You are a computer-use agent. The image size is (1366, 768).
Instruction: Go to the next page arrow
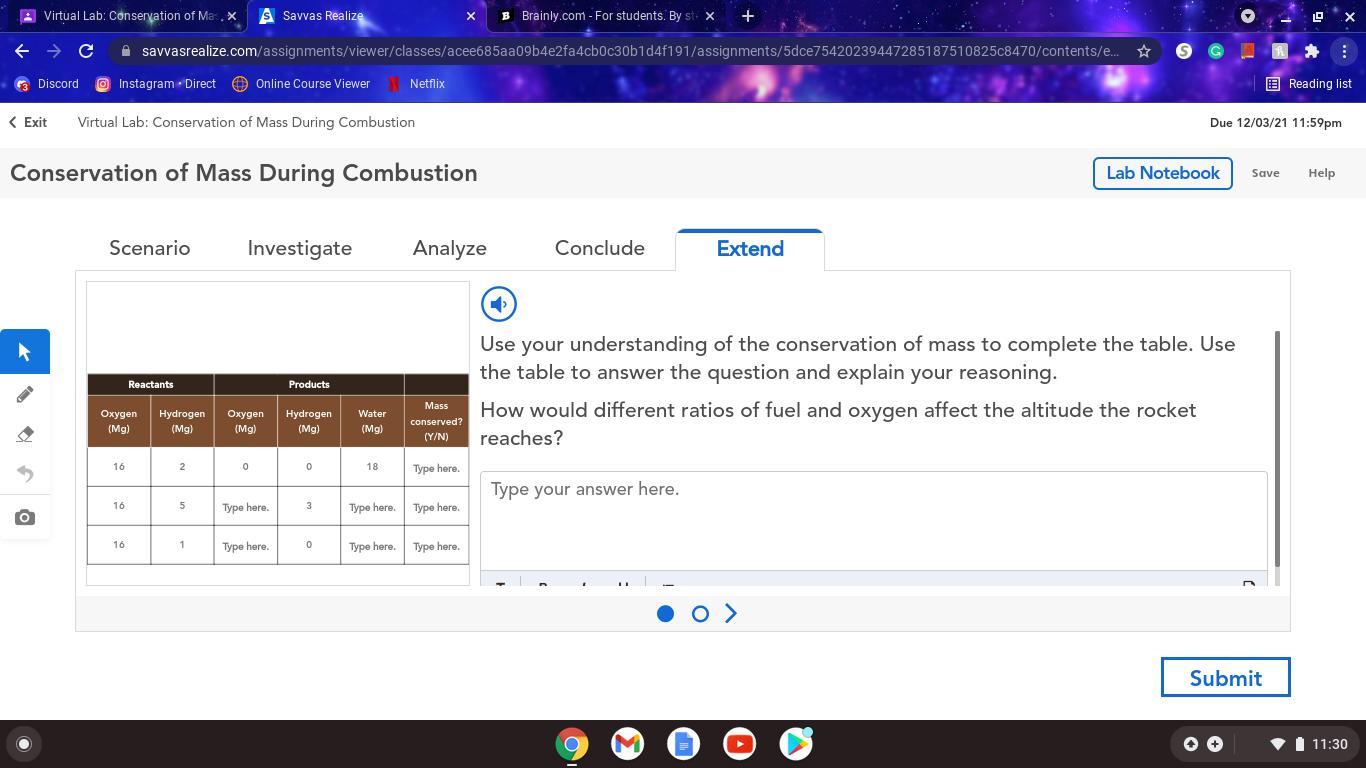point(731,614)
